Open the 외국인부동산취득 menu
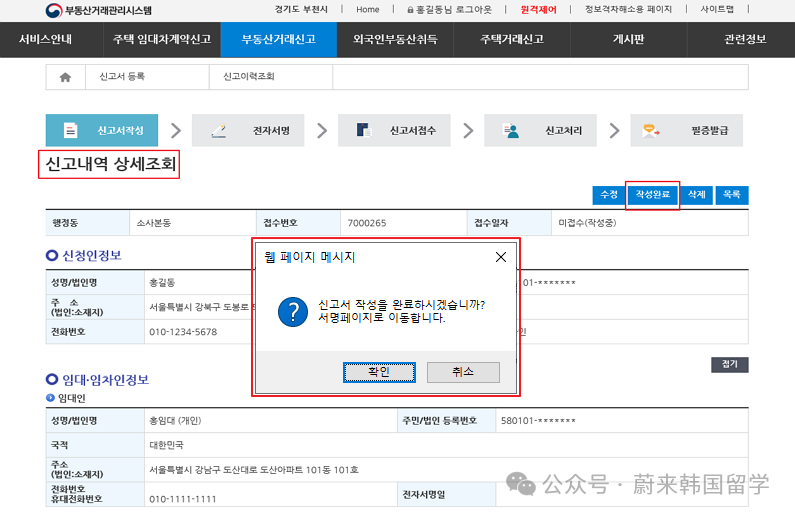 point(395,40)
